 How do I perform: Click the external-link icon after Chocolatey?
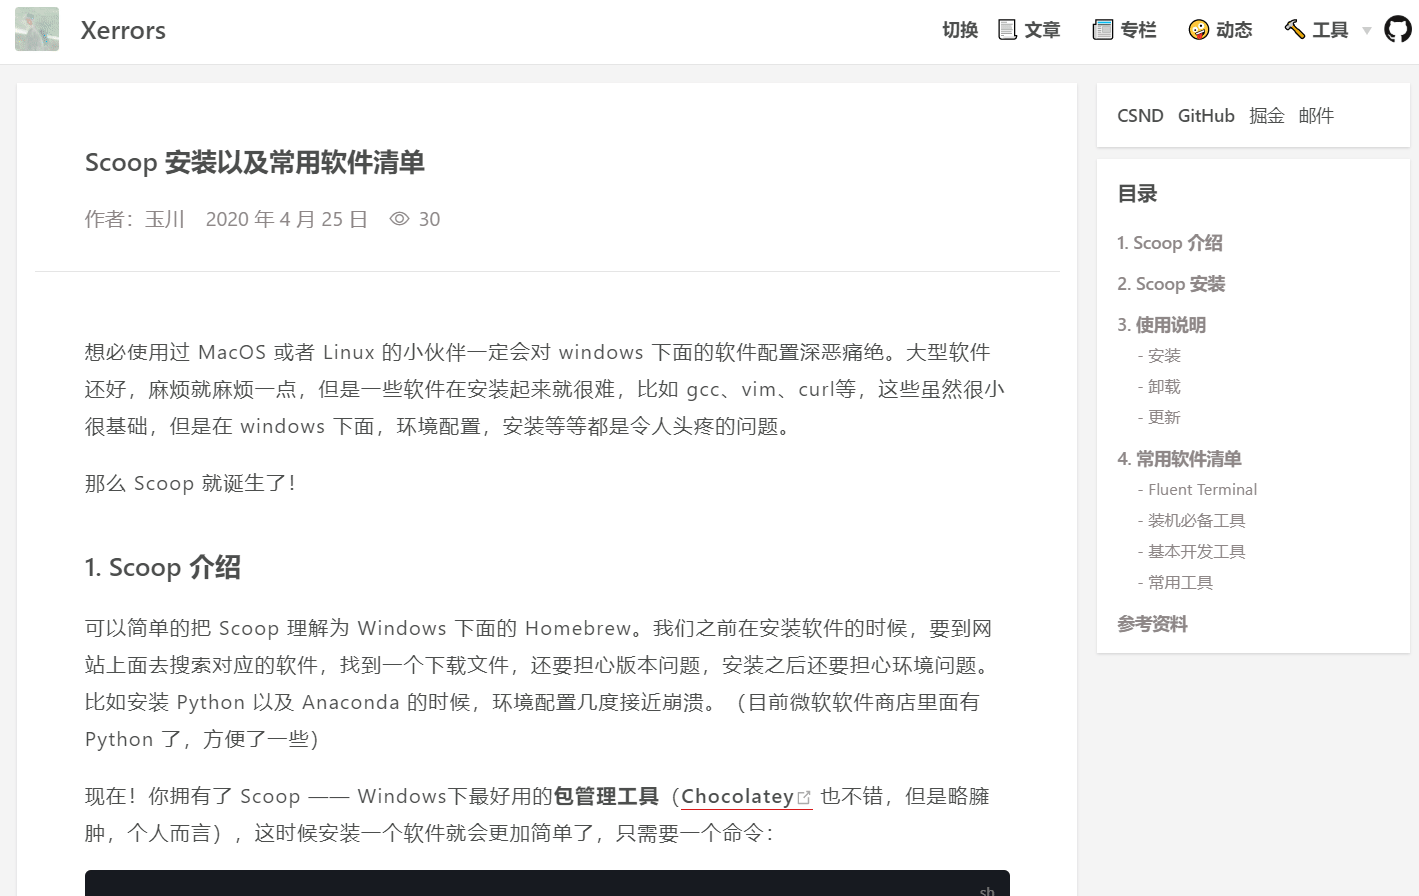[x=805, y=797]
